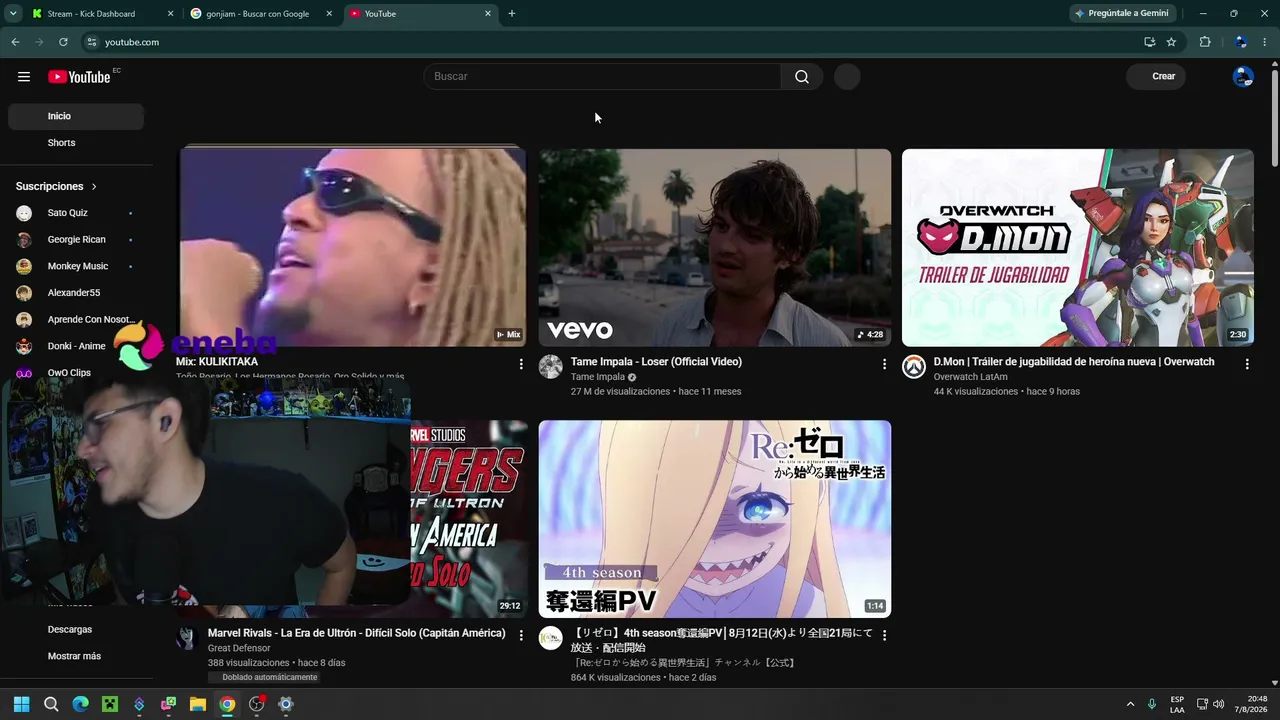Open the Chrome profile avatar in toolbar

click(1241, 42)
